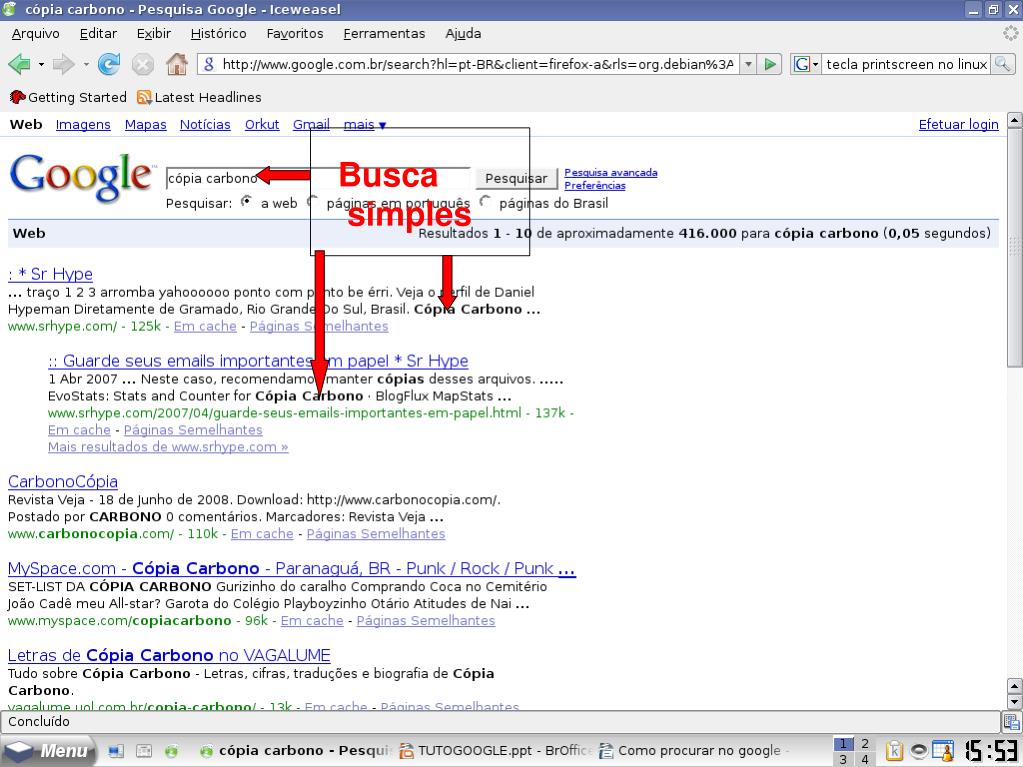Click the stop loading icon
The width and height of the screenshot is (1023, 767).
[143, 64]
